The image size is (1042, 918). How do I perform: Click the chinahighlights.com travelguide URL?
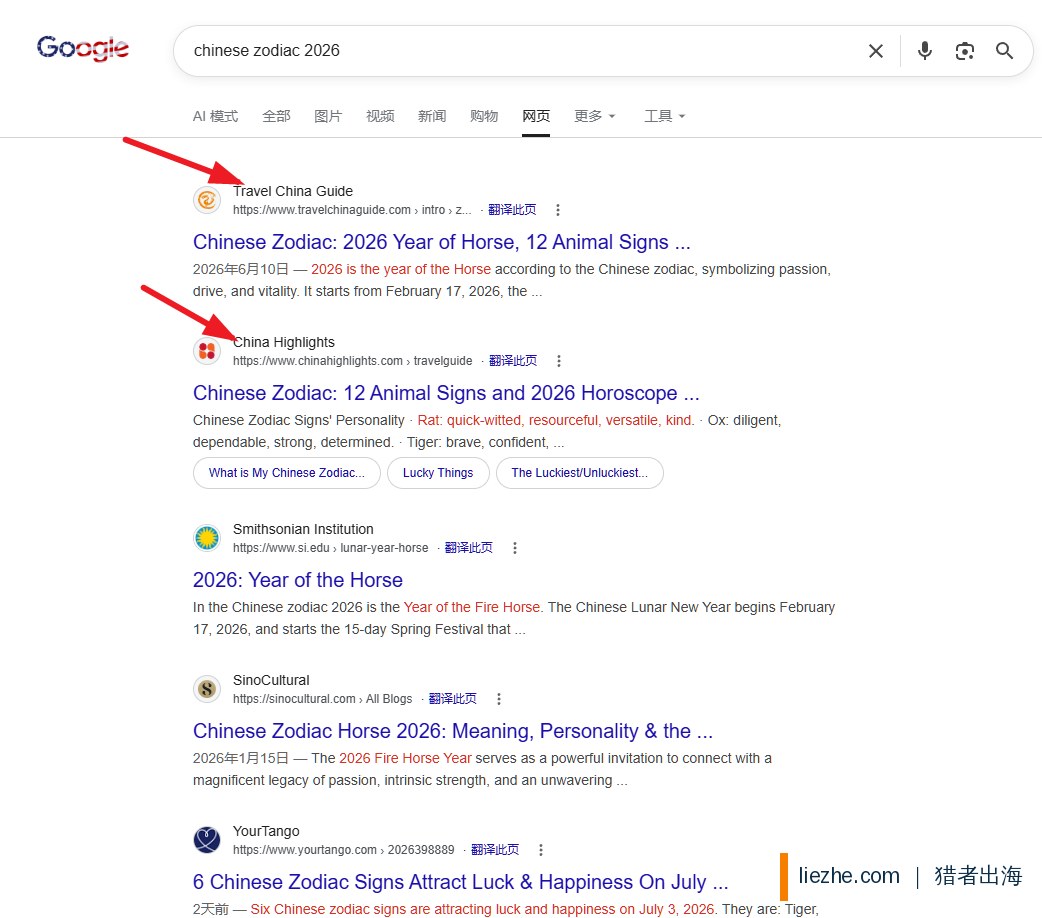[352, 361]
